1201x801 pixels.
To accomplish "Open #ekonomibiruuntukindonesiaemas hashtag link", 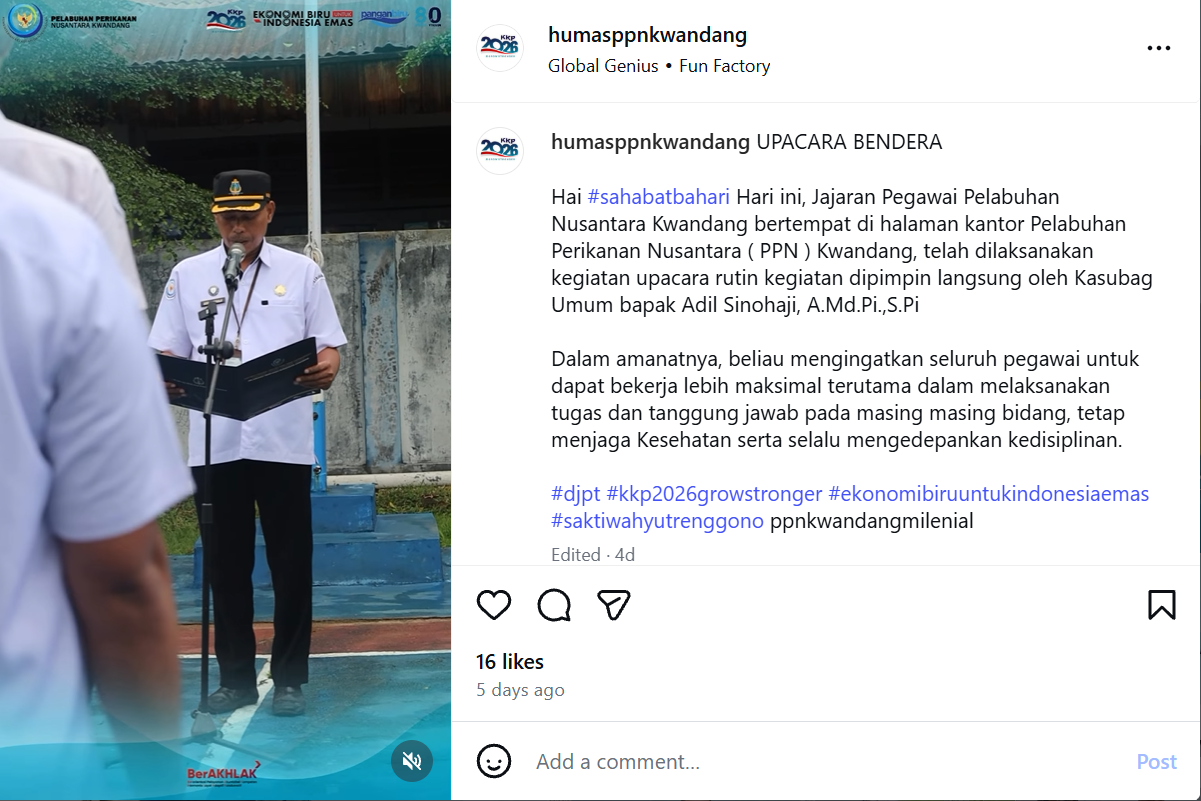I will [x=989, y=494].
